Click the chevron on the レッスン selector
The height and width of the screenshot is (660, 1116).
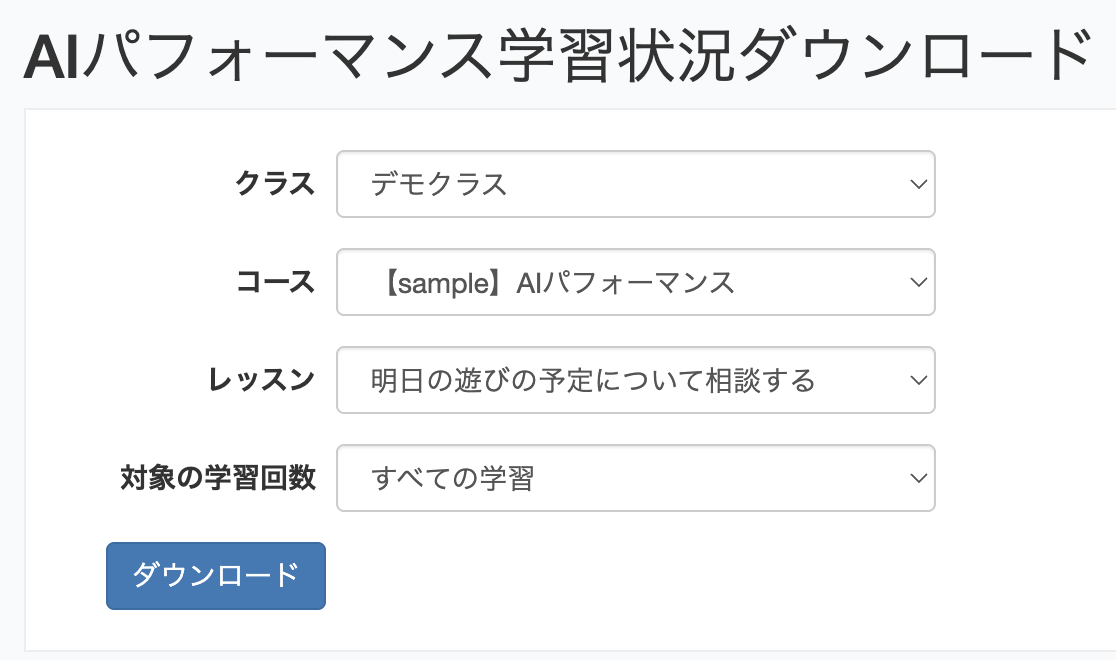(916, 380)
